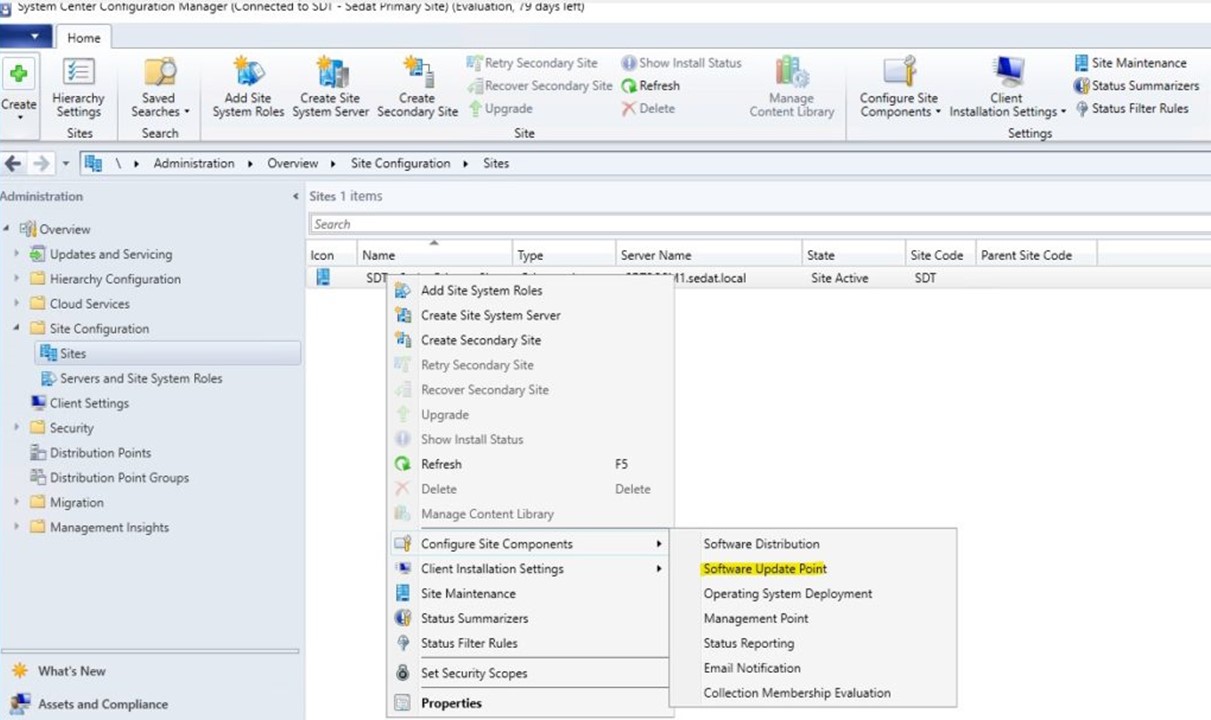Select the Home ribbon tab
This screenshot has height=720, width=1211.
coord(84,38)
